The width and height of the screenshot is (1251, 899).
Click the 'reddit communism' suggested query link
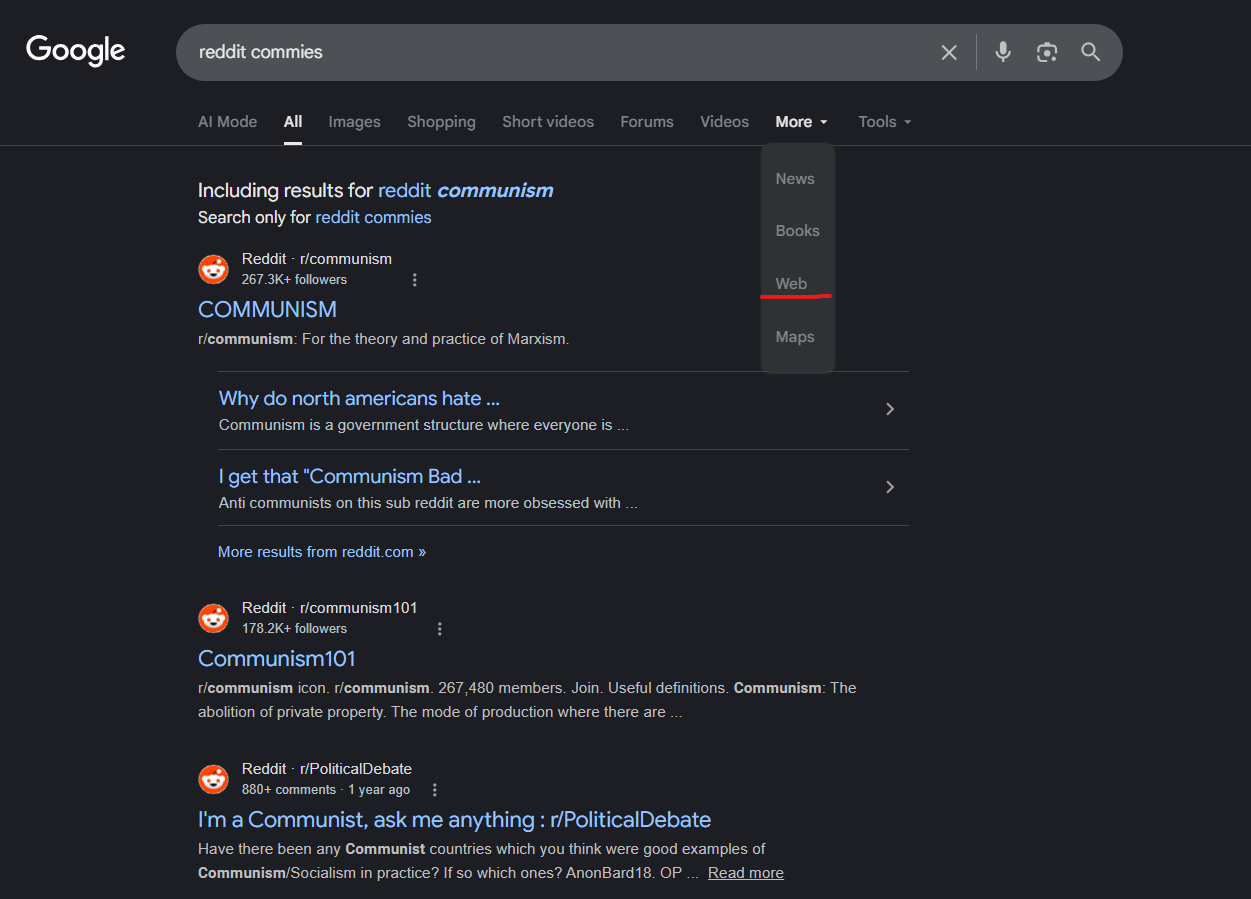(x=465, y=190)
